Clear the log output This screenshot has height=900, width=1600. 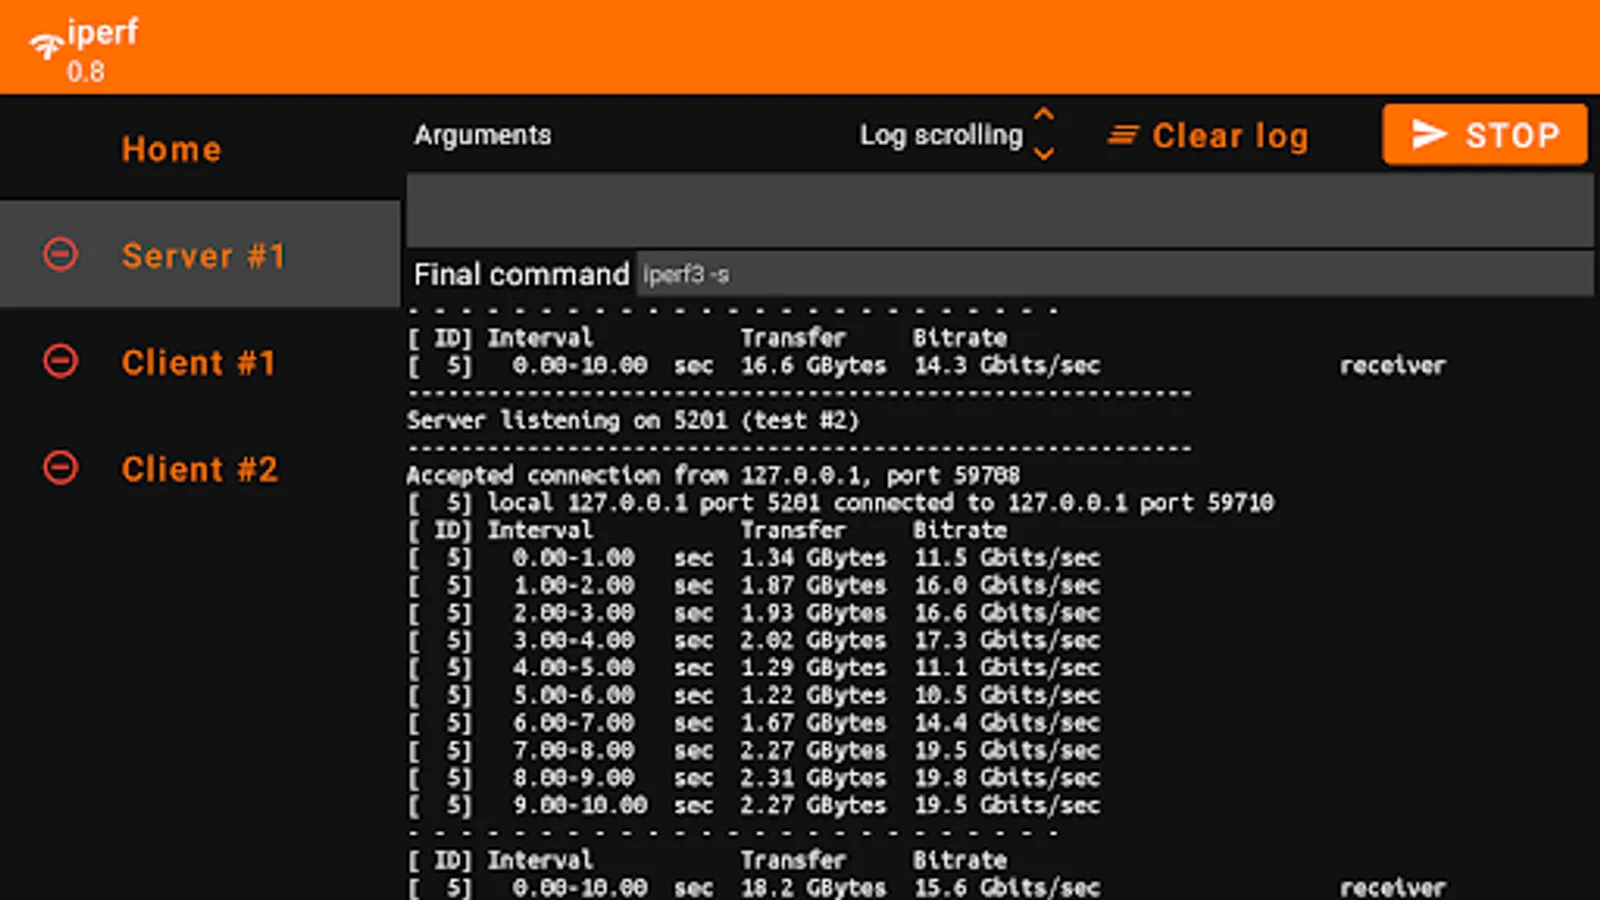[x=1208, y=135]
